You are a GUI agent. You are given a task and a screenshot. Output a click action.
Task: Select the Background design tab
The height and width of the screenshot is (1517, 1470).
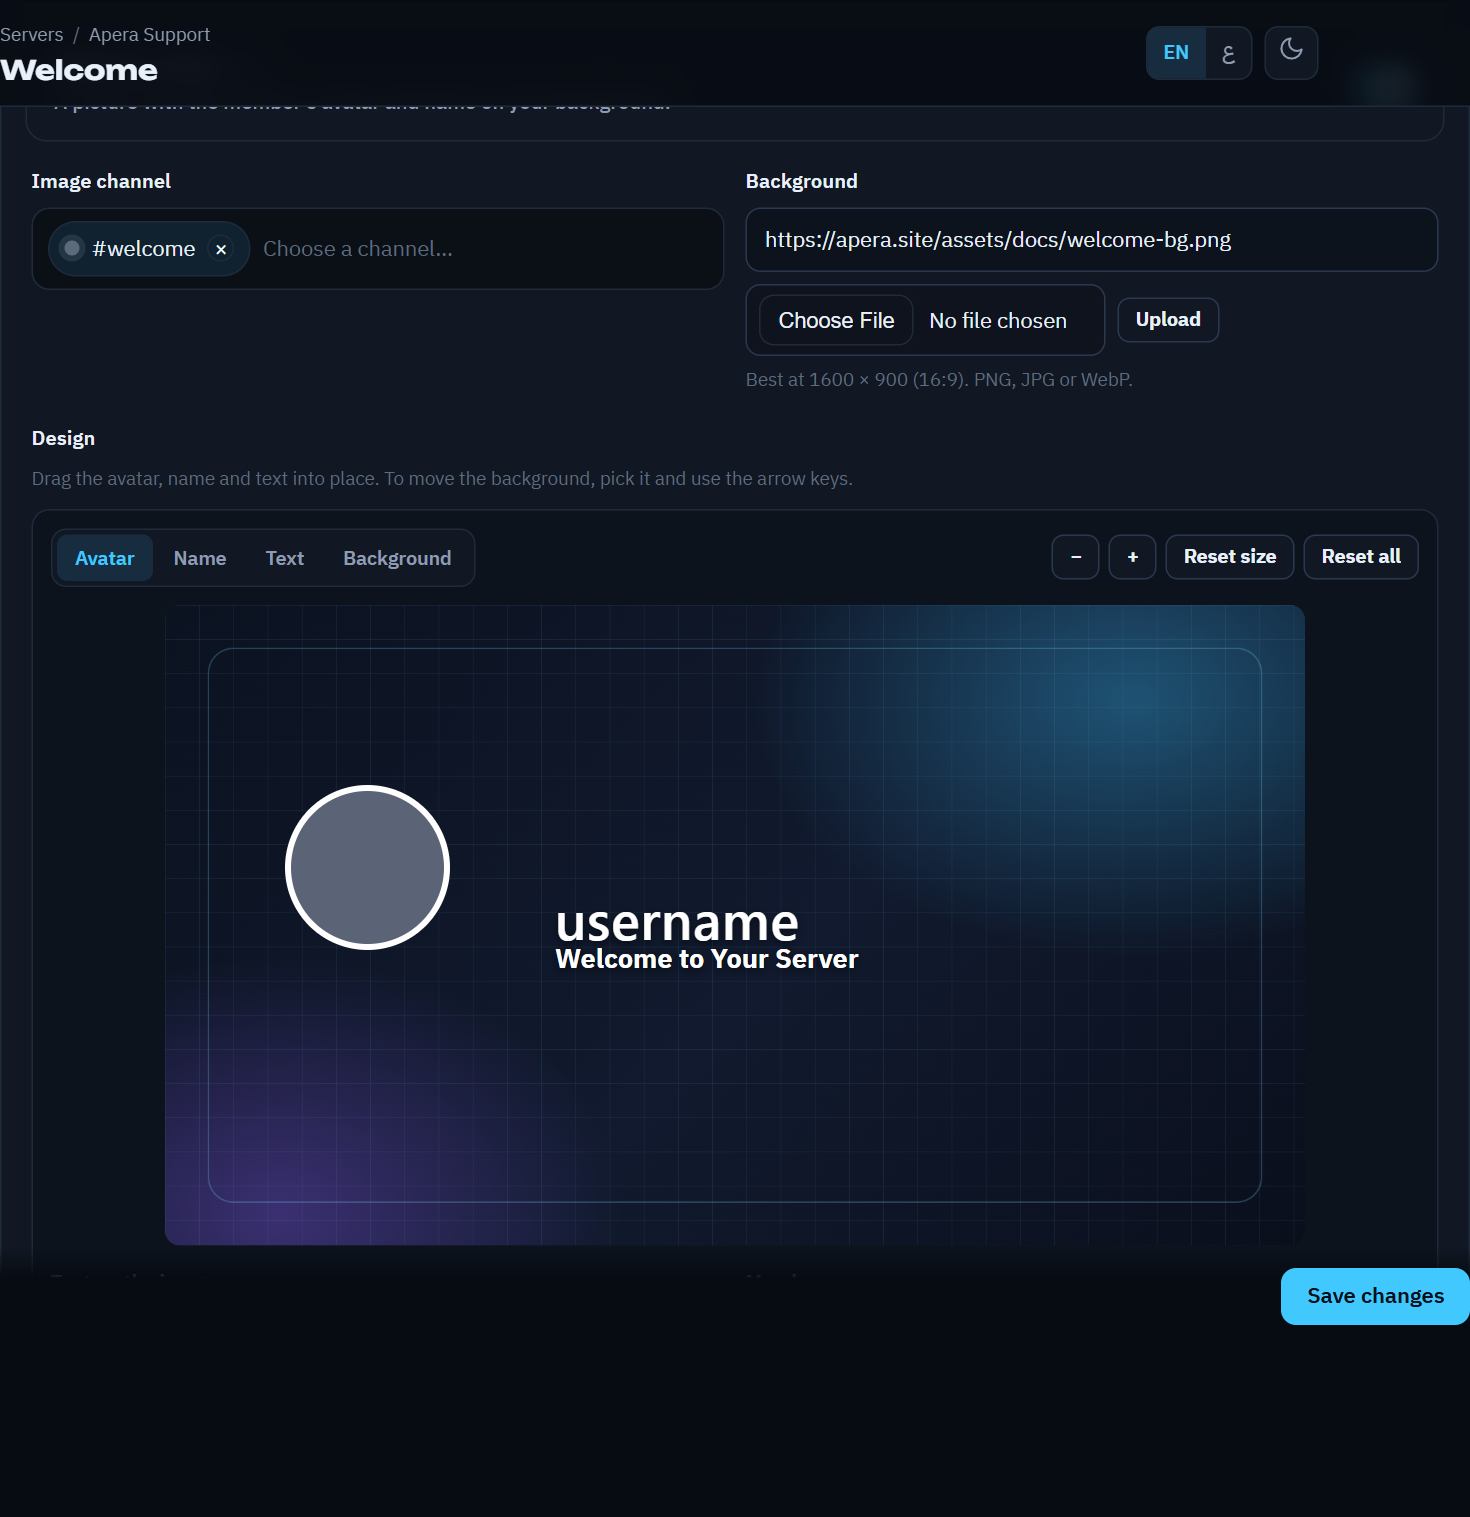coord(397,558)
